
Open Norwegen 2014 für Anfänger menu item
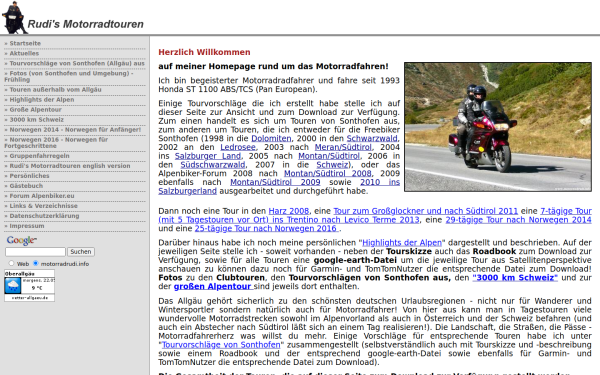[75, 129]
